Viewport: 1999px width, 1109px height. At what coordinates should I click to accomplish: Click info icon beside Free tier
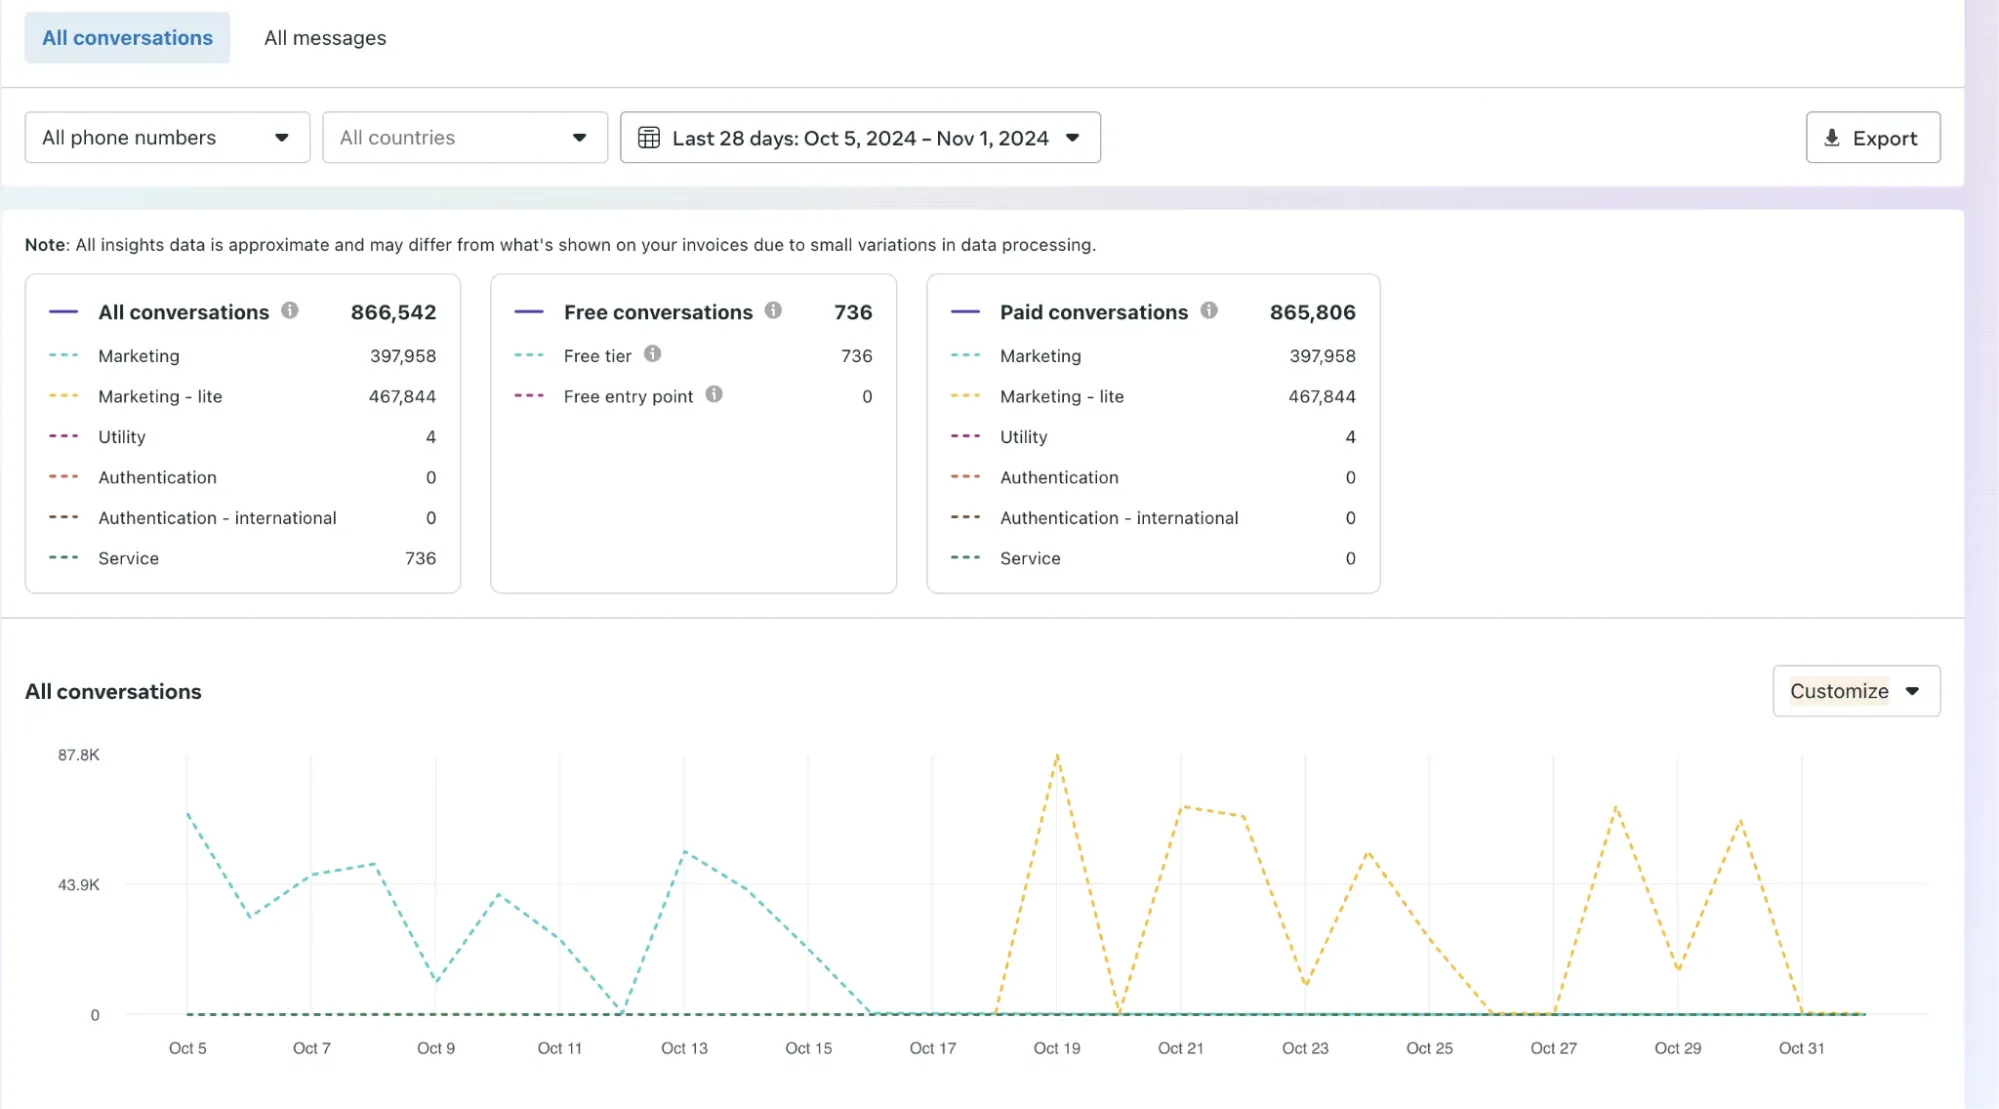click(652, 354)
